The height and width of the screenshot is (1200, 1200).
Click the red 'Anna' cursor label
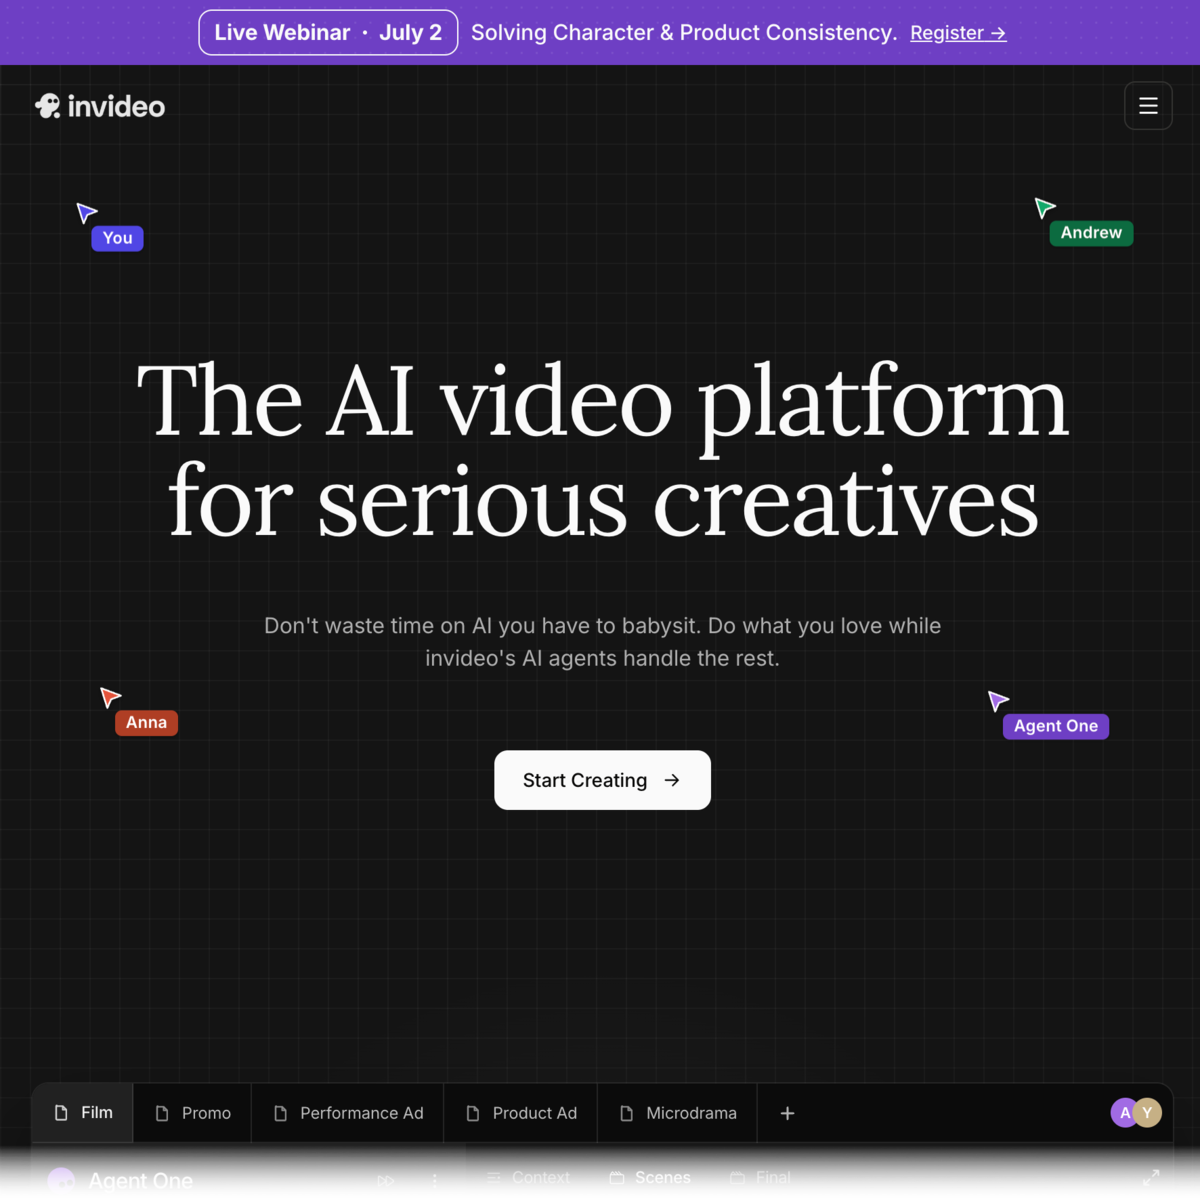click(146, 723)
